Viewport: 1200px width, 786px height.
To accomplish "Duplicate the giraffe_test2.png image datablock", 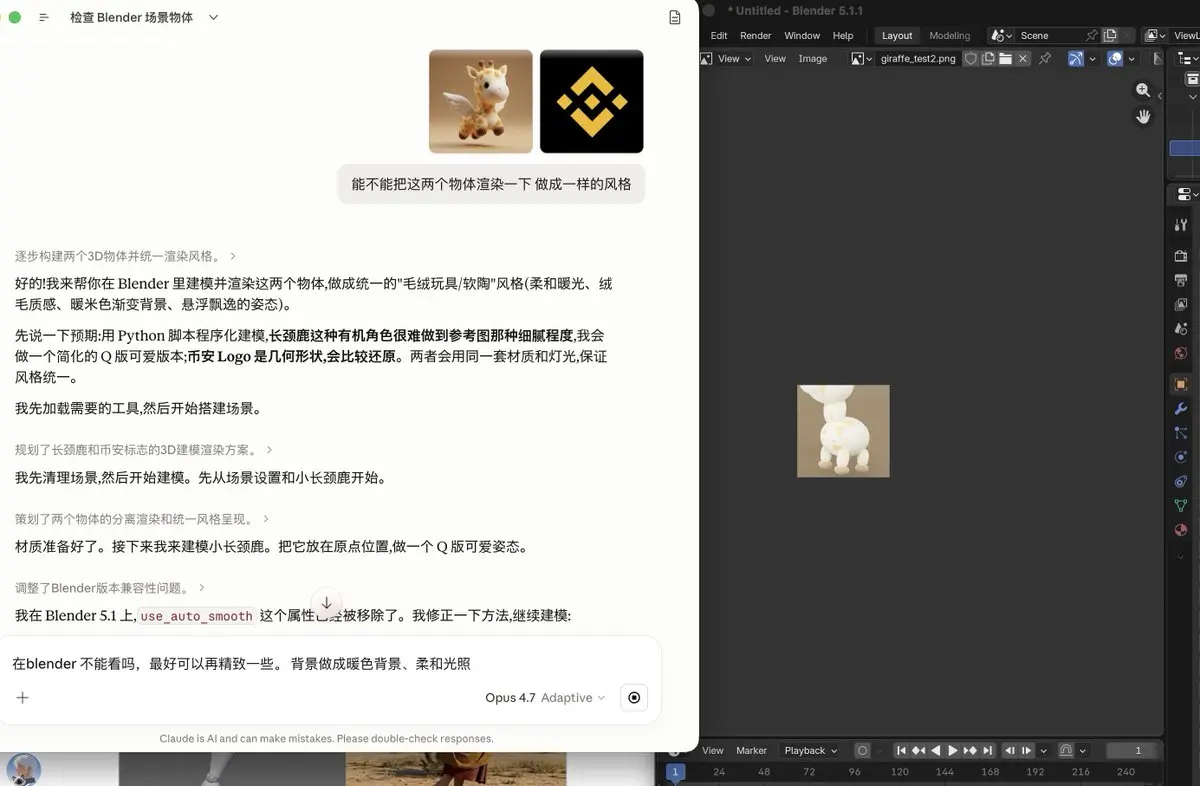I will (988, 59).
